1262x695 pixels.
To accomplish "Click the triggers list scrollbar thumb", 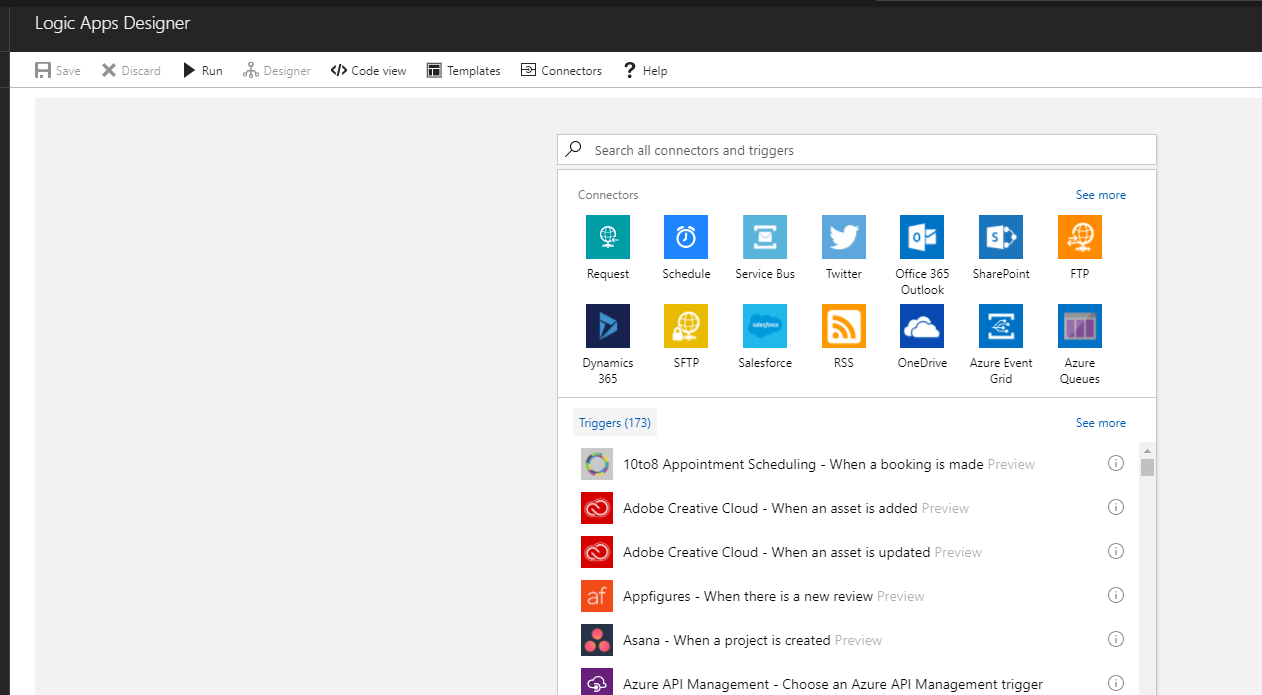I will [1148, 467].
